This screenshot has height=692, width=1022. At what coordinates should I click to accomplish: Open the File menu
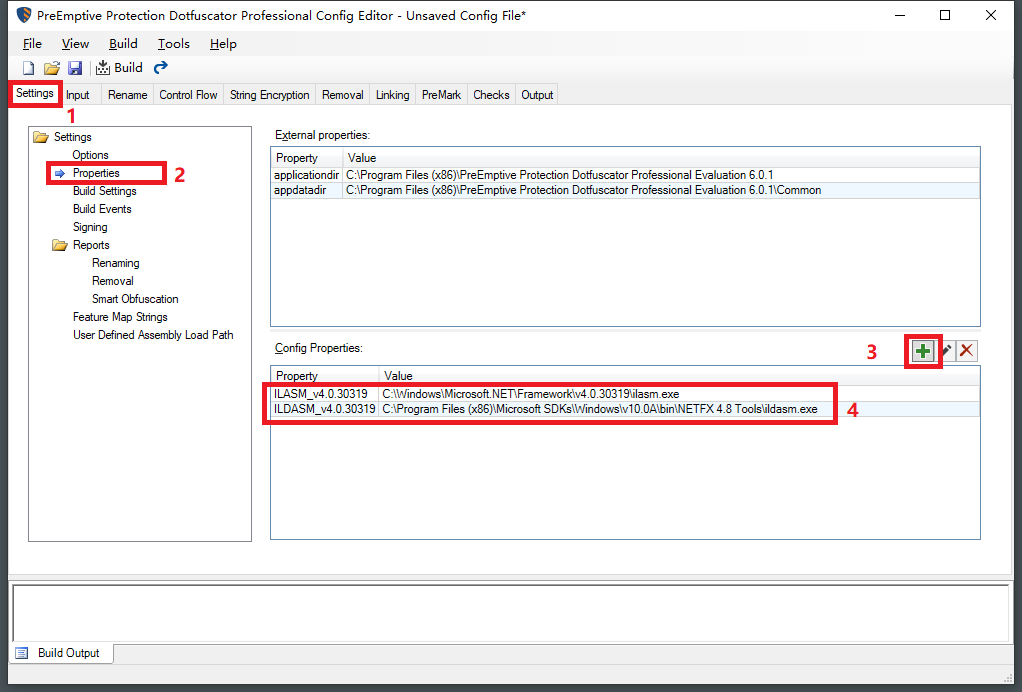[x=32, y=44]
